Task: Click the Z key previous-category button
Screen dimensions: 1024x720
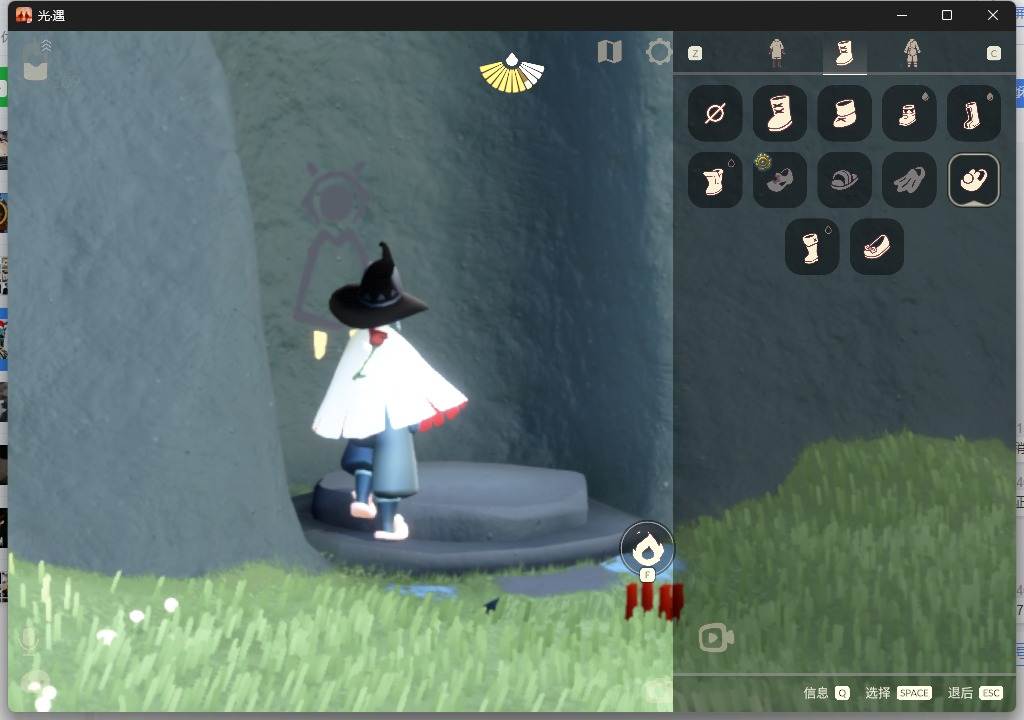Action: pyautogui.click(x=696, y=54)
